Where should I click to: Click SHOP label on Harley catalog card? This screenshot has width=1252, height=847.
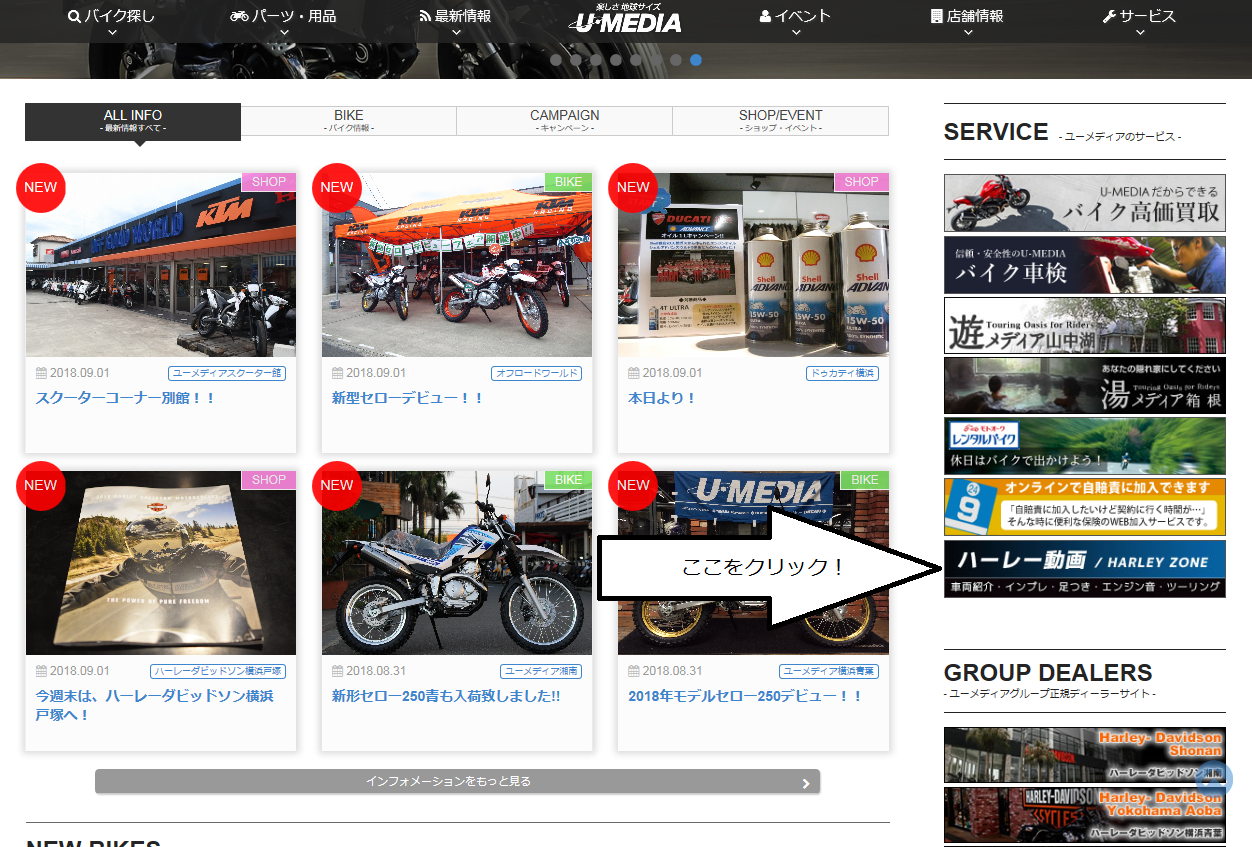[269, 480]
